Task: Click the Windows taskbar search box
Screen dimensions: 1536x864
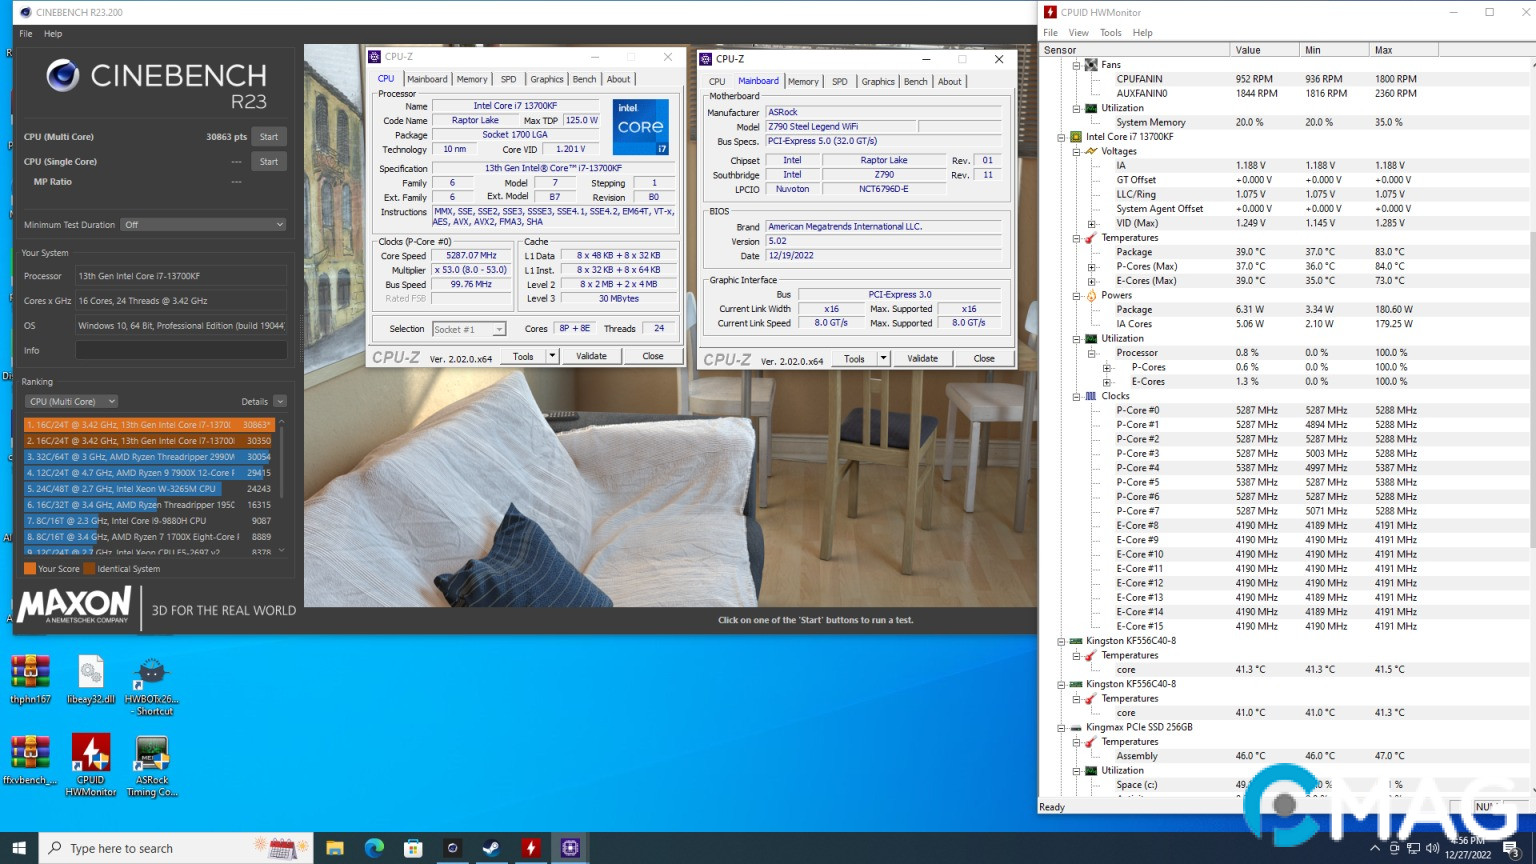Action: click(x=140, y=848)
